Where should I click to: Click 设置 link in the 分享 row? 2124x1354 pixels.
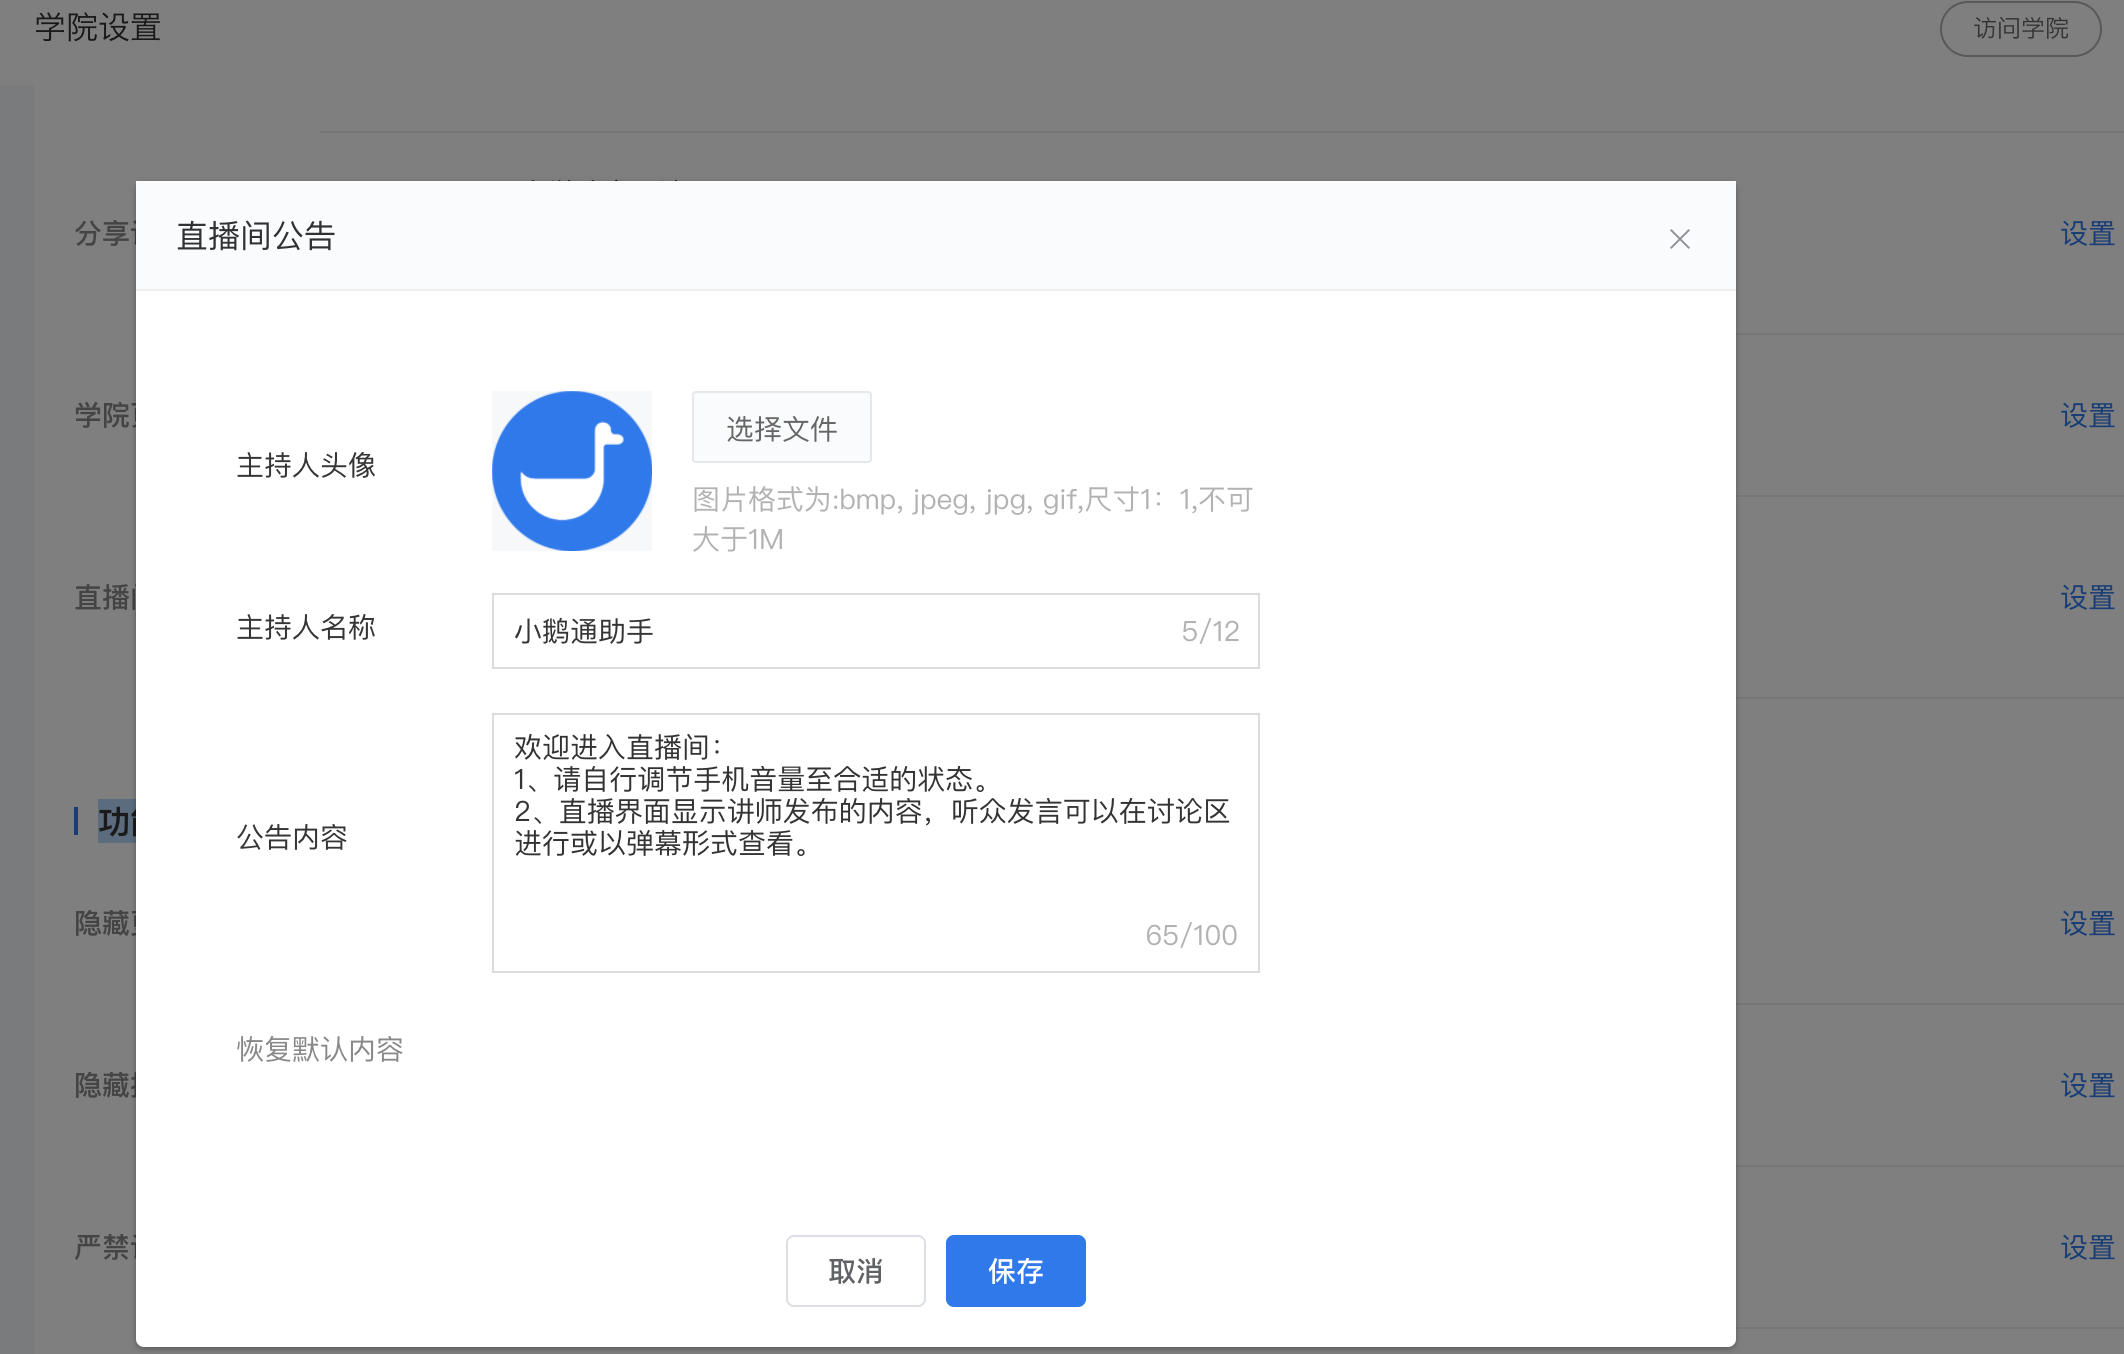[2087, 234]
